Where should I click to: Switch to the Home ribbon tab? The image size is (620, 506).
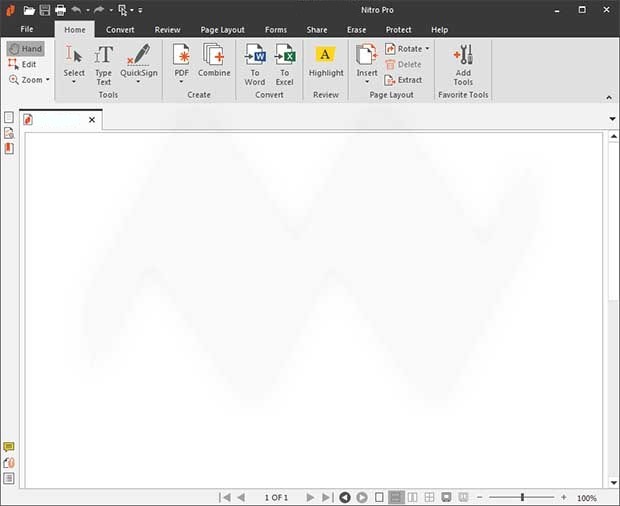75,30
